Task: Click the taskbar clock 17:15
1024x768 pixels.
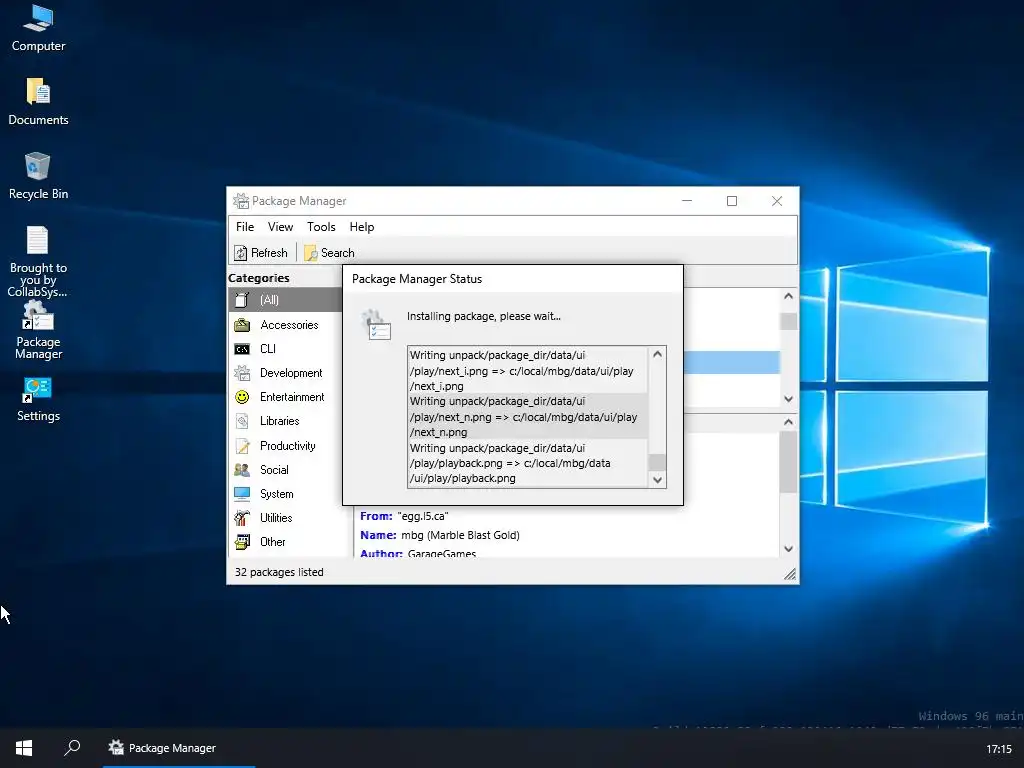Action: 999,749
